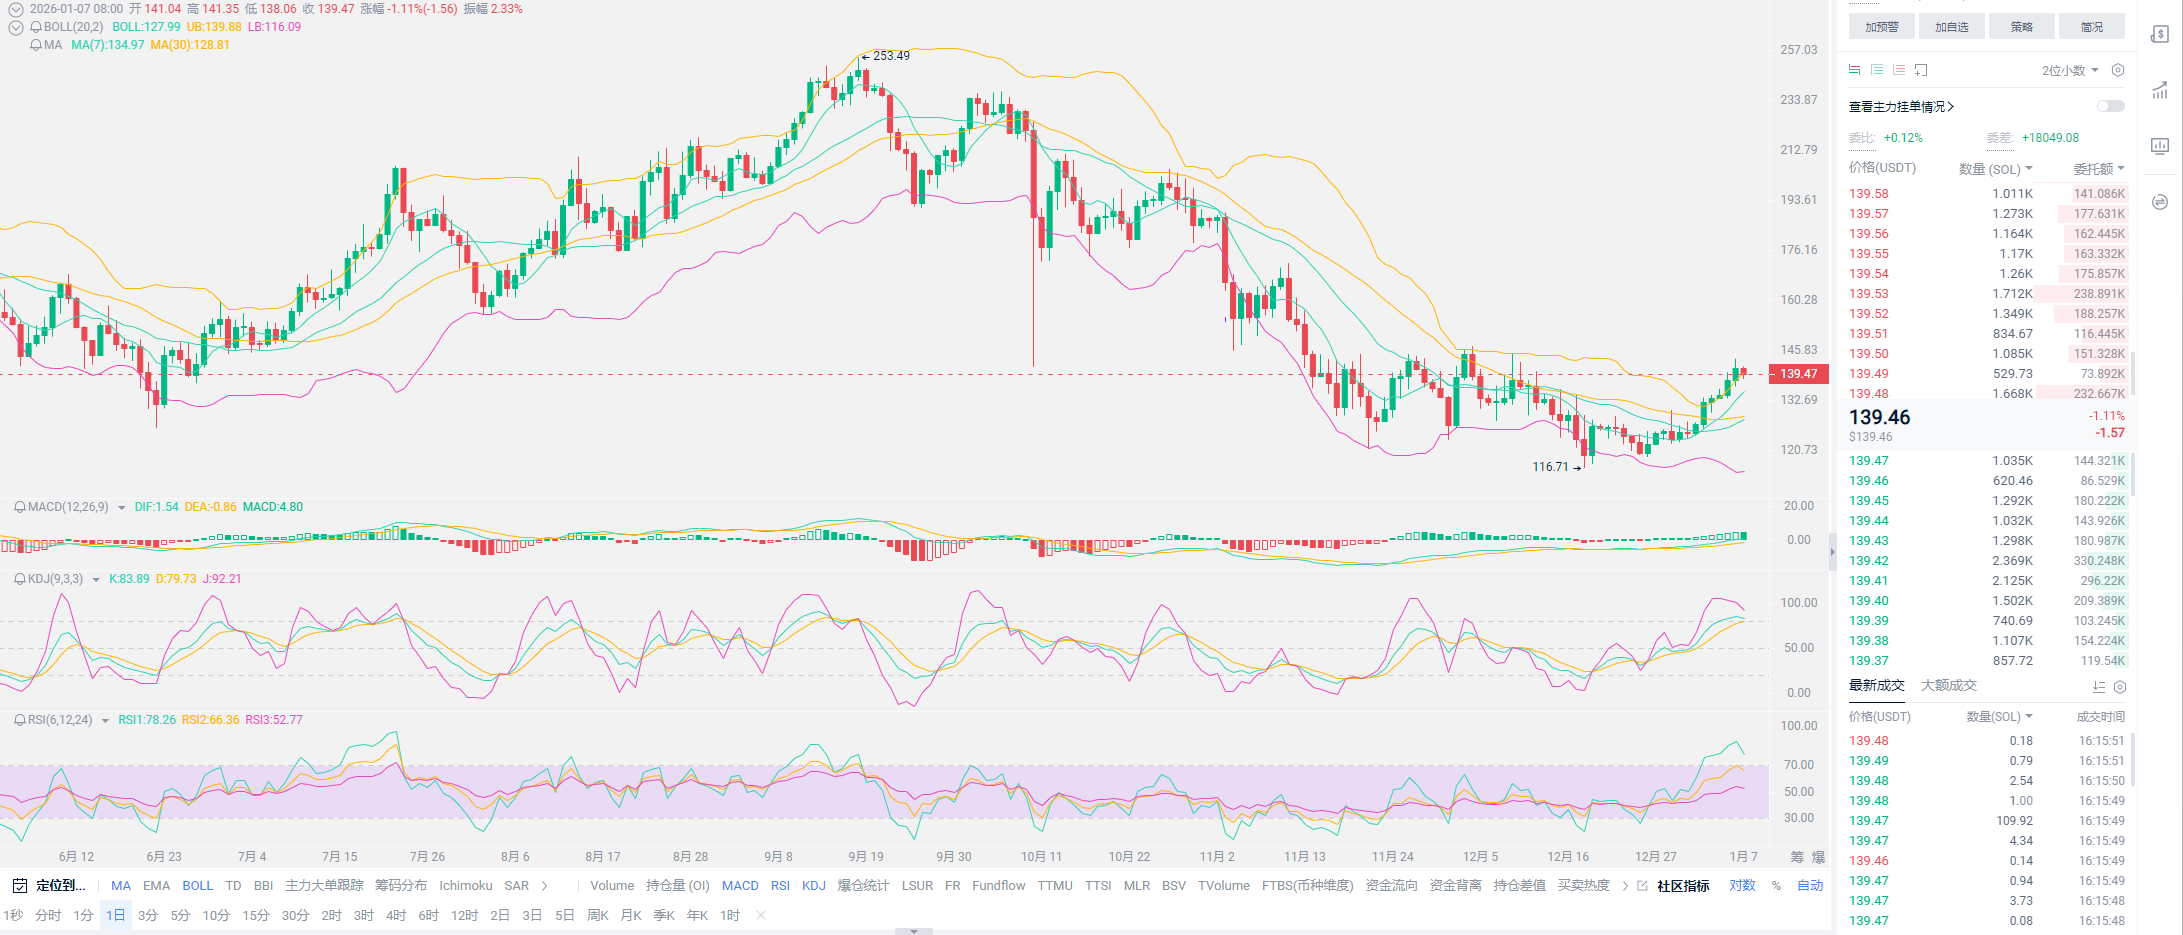Click the red 139.47 current price marker on axis
Viewport: 2183px width, 935px height.
point(1799,374)
